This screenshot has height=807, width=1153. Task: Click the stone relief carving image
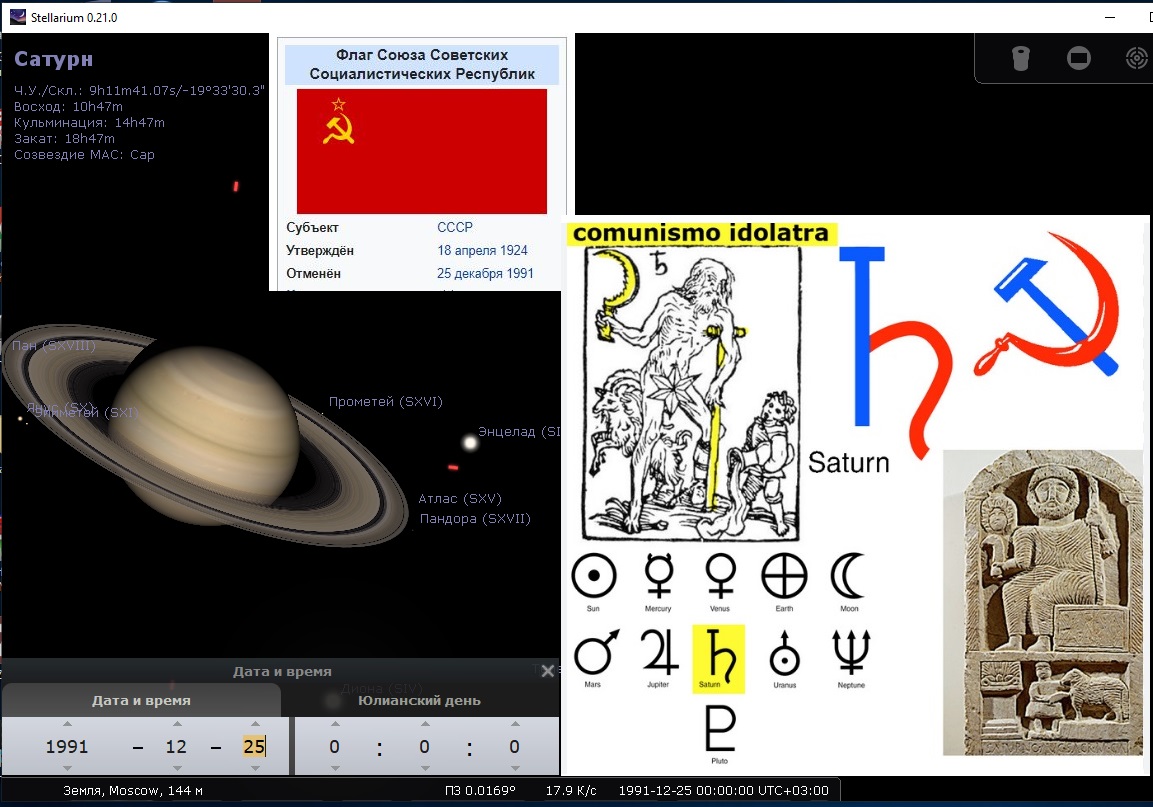pyautogui.click(x=1043, y=602)
